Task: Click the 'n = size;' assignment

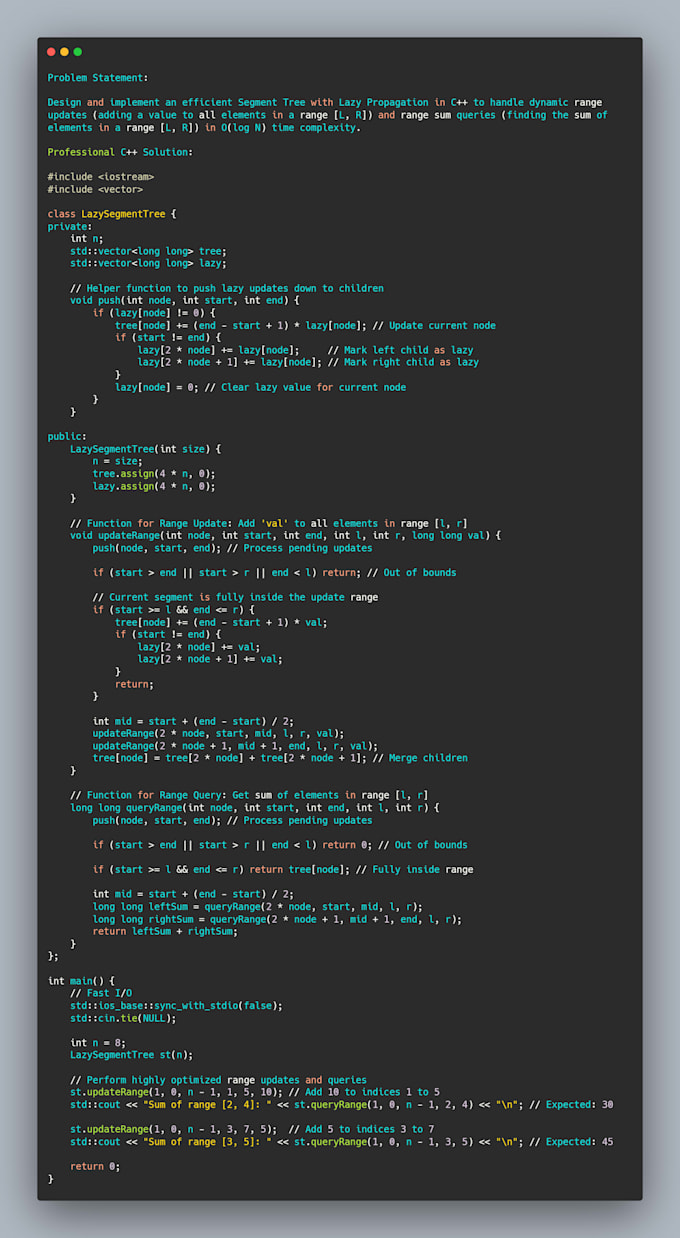Action: pos(118,461)
